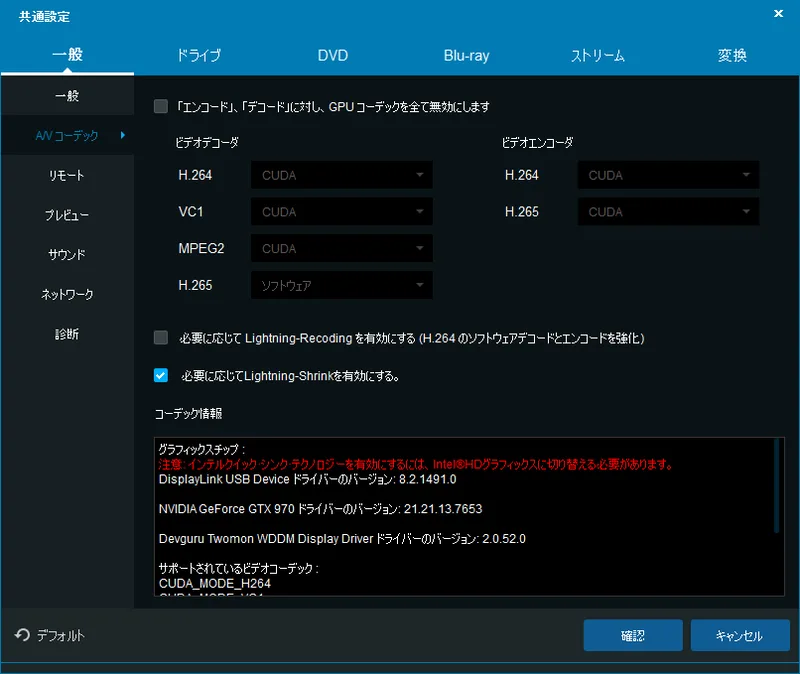The height and width of the screenshot is (674, 800).
Task: Switch to the 変換 tab
Action: [x=732, y=57]
